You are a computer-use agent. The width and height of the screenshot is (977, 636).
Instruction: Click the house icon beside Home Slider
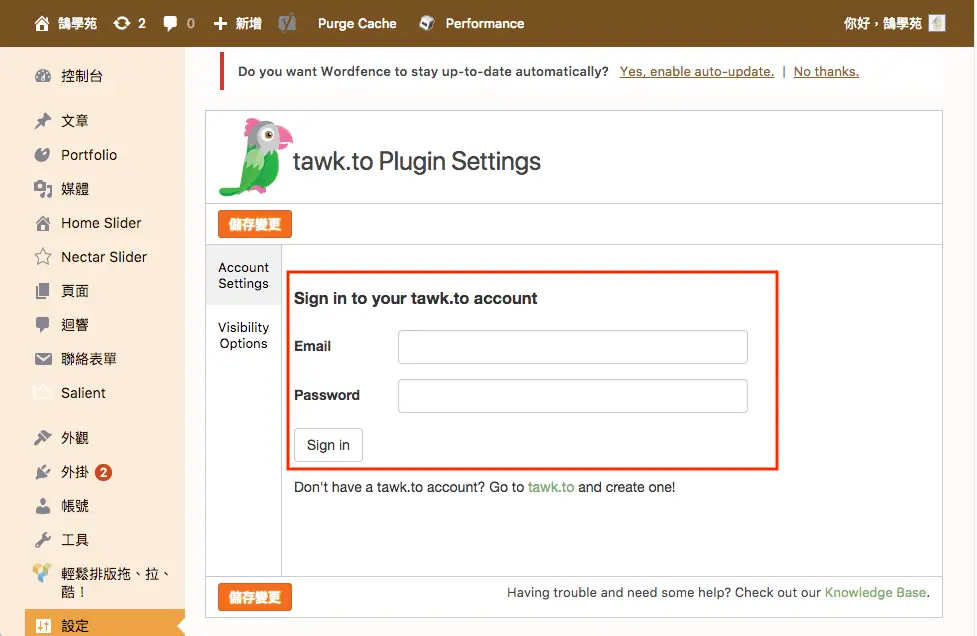(43, 223)
